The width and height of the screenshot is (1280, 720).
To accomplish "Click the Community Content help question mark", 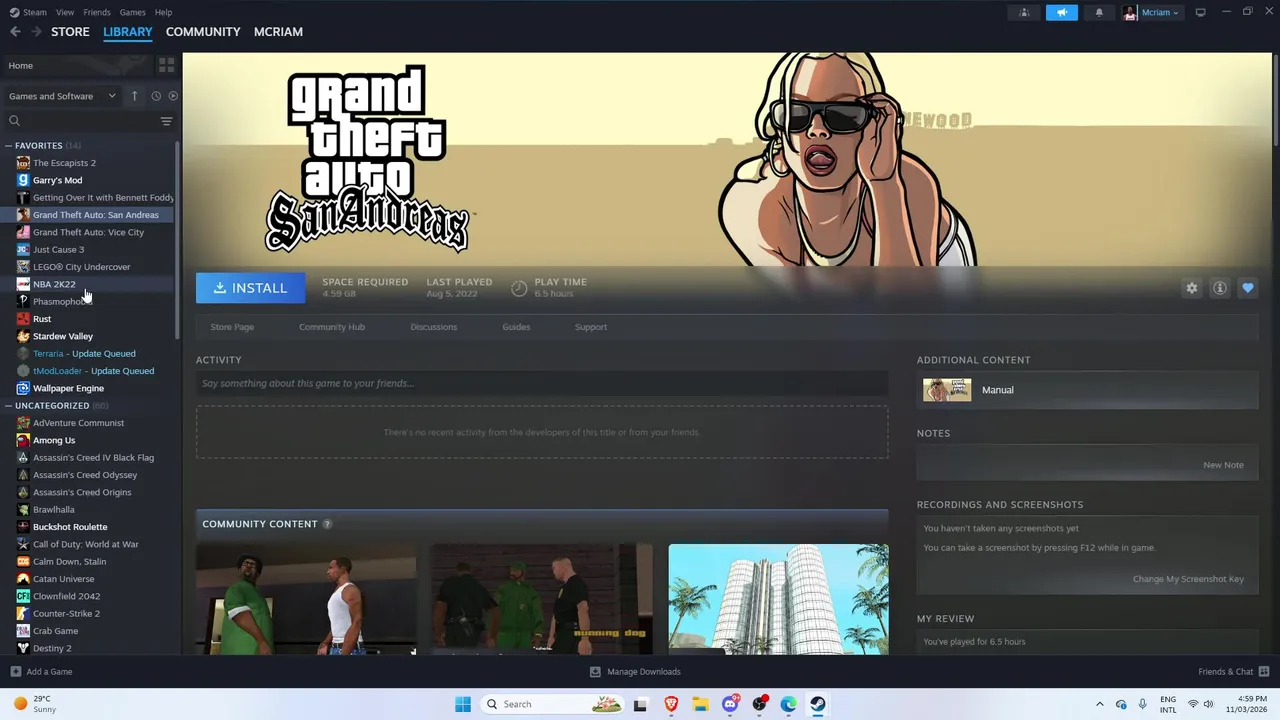I will click(x=327, y=524).
